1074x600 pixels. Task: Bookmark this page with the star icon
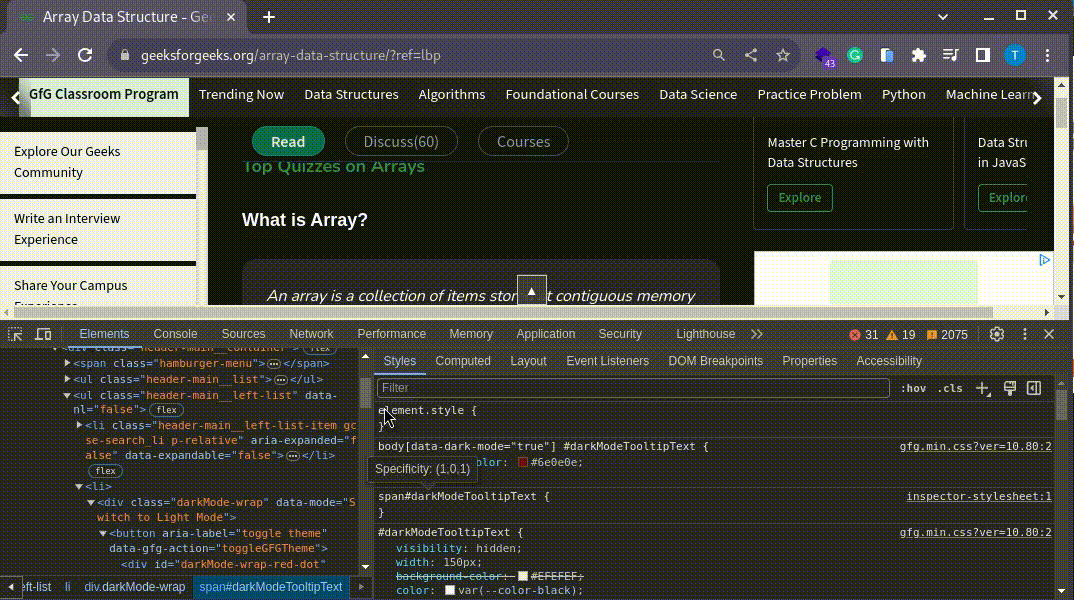[x=783, y=55]
